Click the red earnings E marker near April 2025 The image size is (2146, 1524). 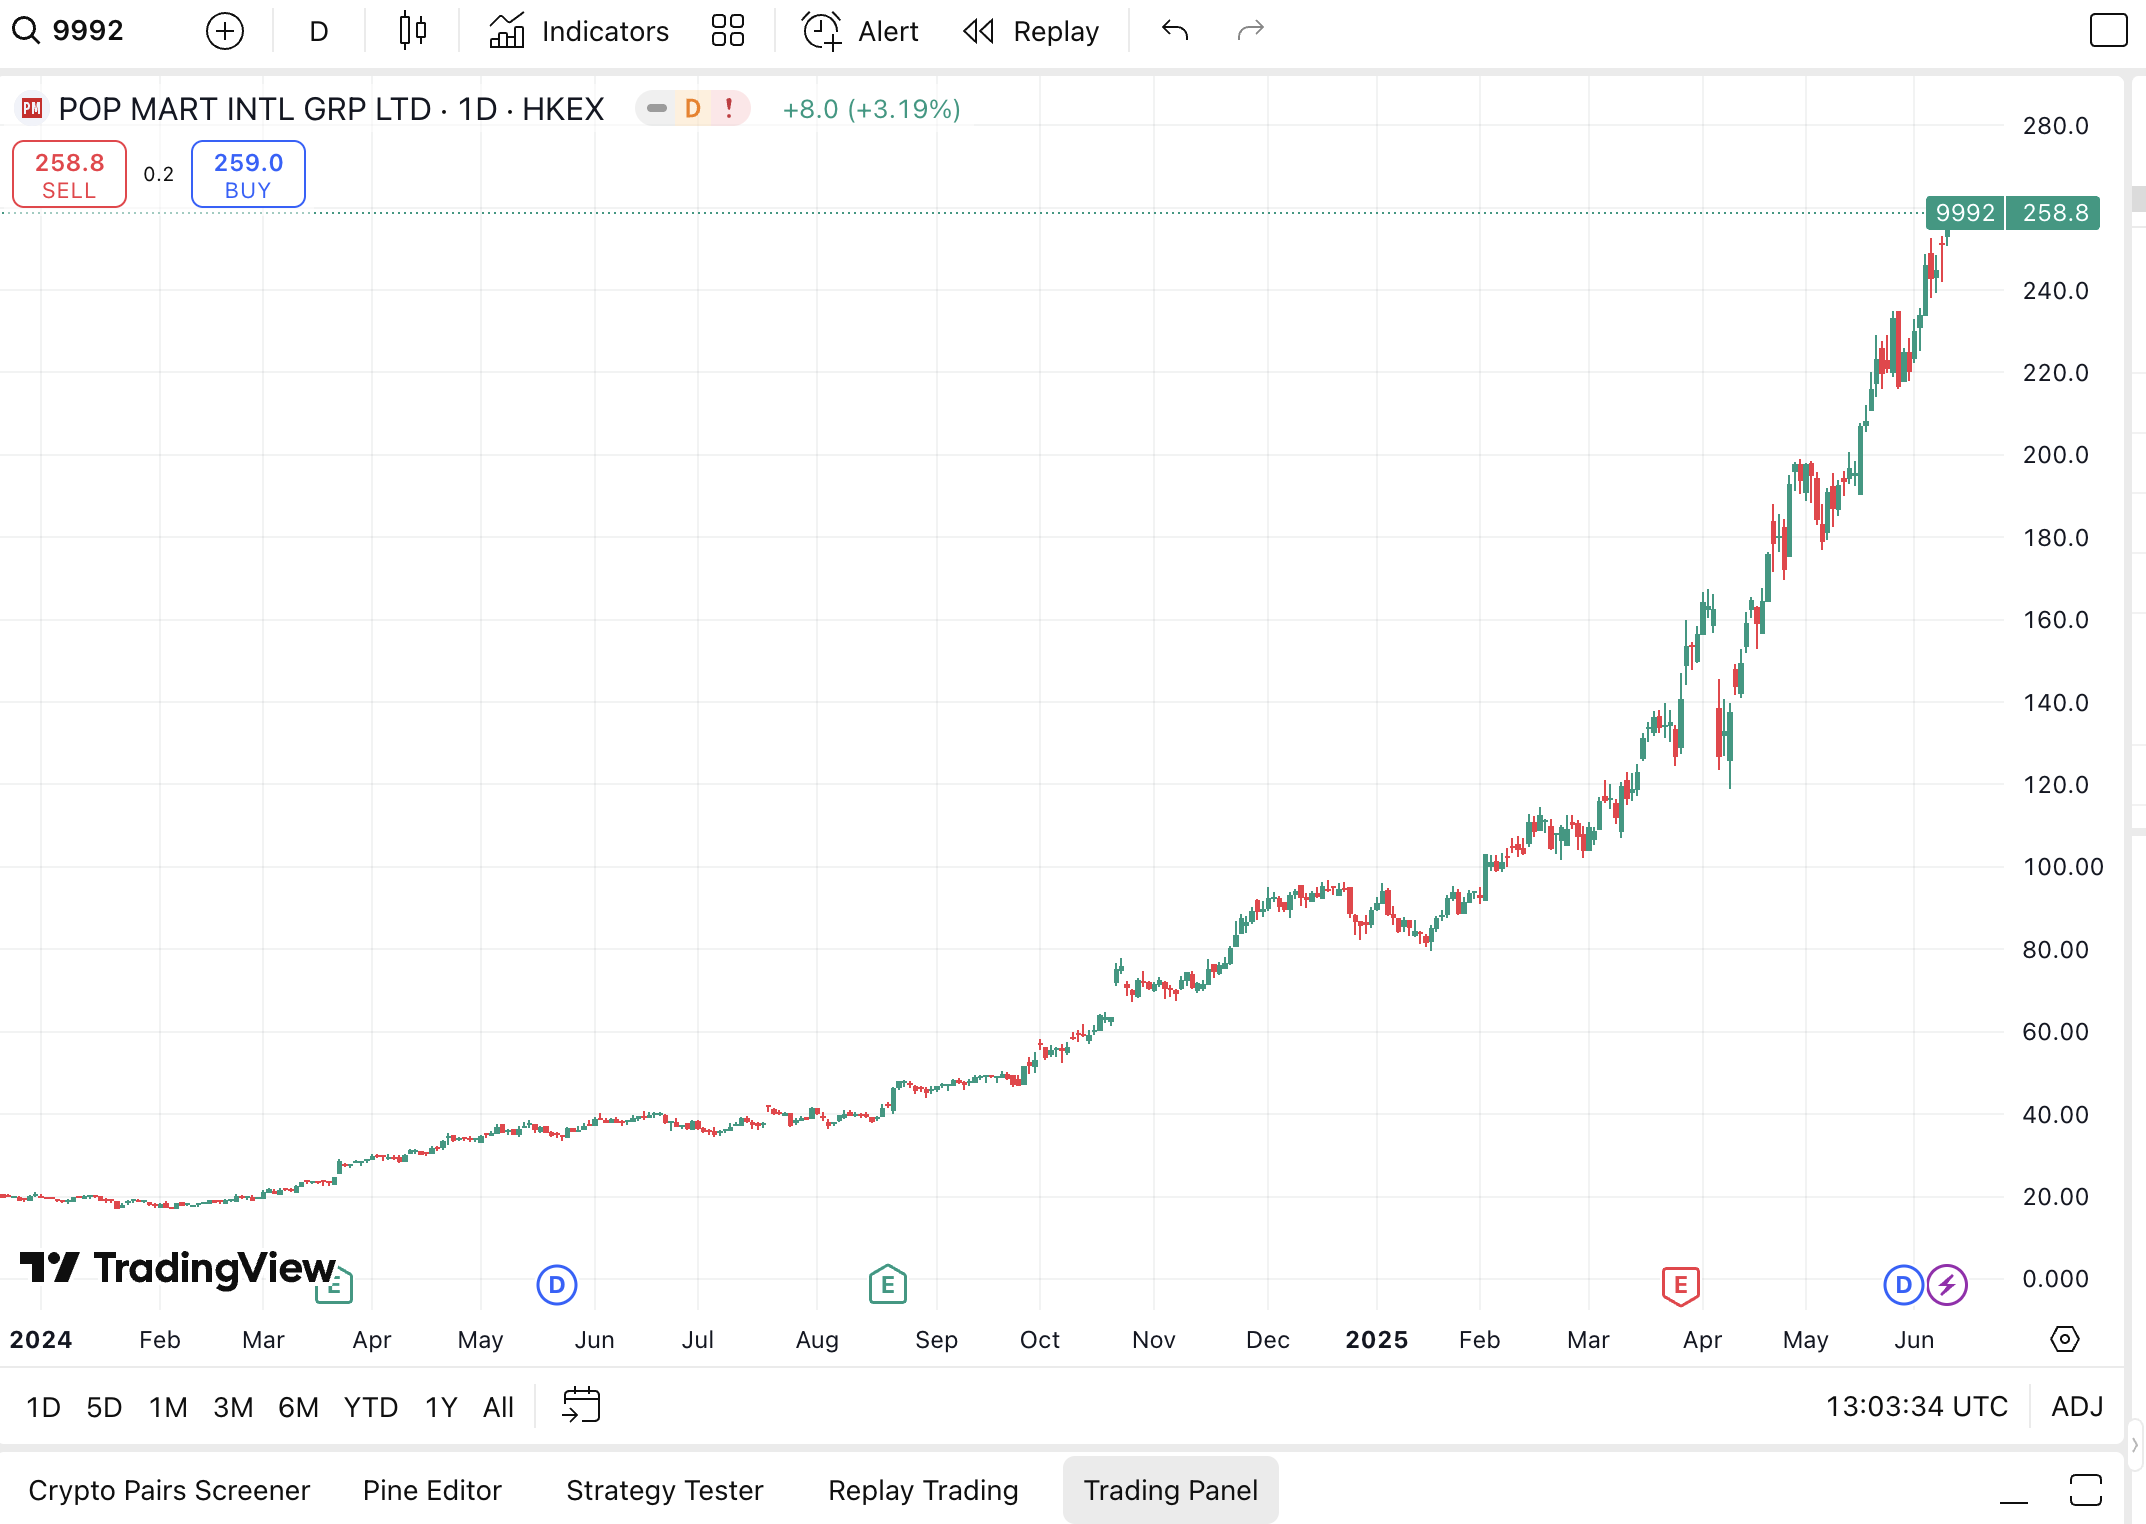[x=1681, y=1285]
